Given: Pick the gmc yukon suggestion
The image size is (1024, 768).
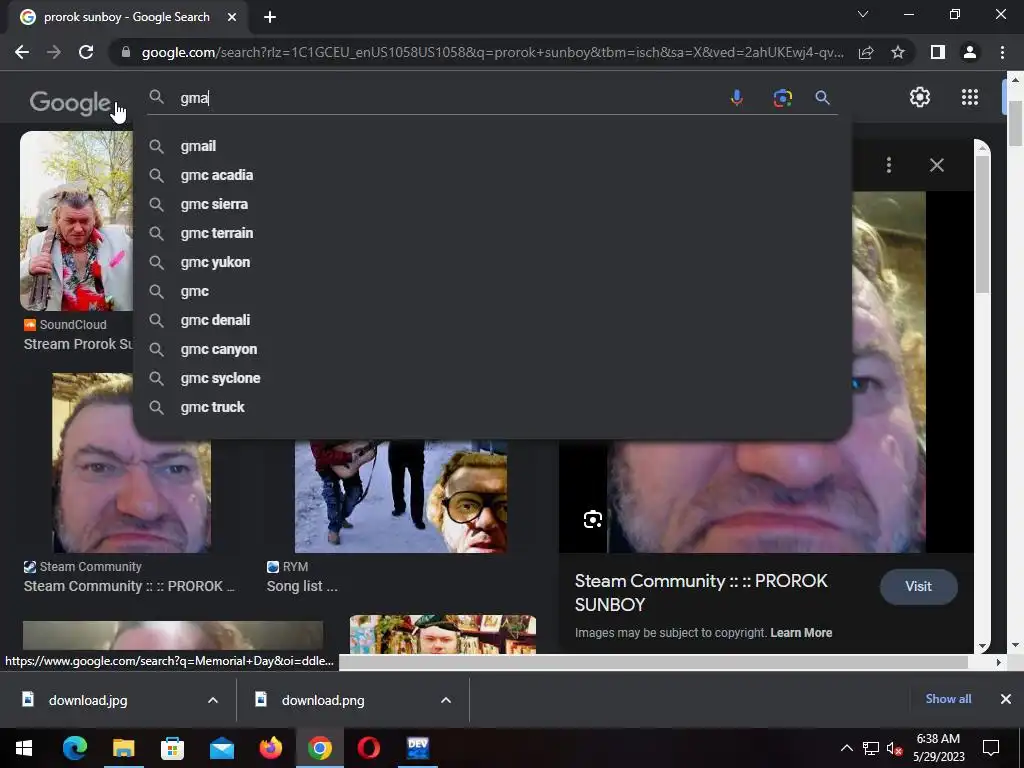Looking at the screenshot, I should tap(492, 263).
